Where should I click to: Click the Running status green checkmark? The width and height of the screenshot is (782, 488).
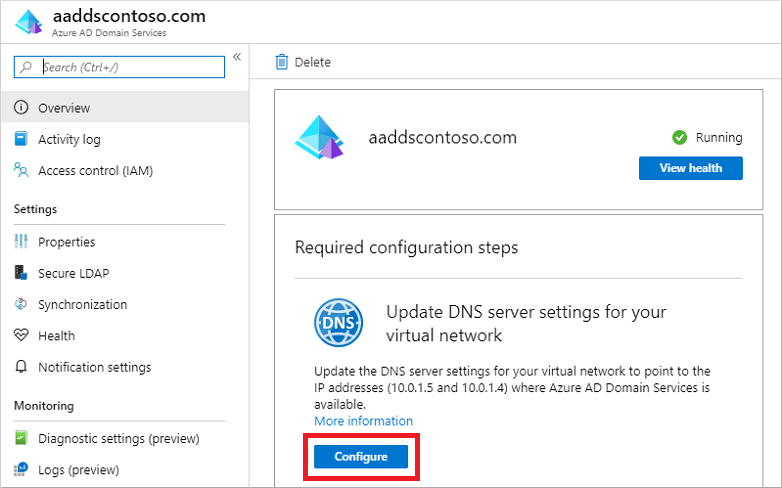(x=680, y=137)
